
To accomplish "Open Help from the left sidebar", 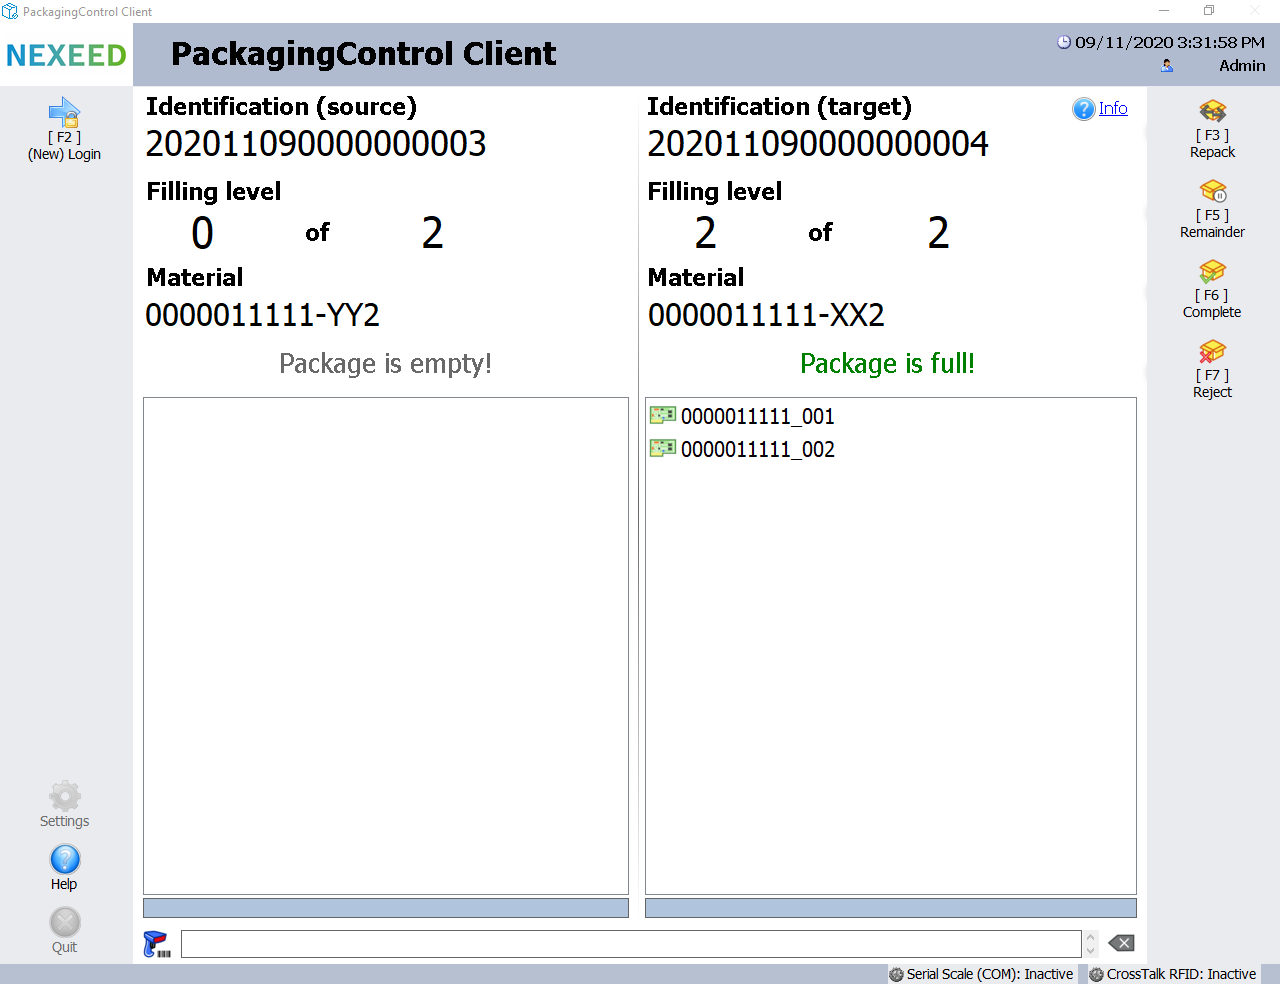I will pos(65,860).
